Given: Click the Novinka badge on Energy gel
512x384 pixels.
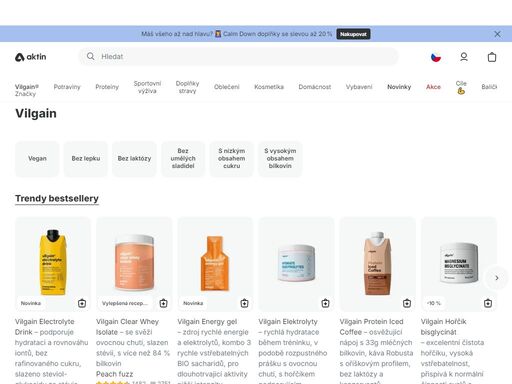Looking at the screenshot, I should [193, 303].
